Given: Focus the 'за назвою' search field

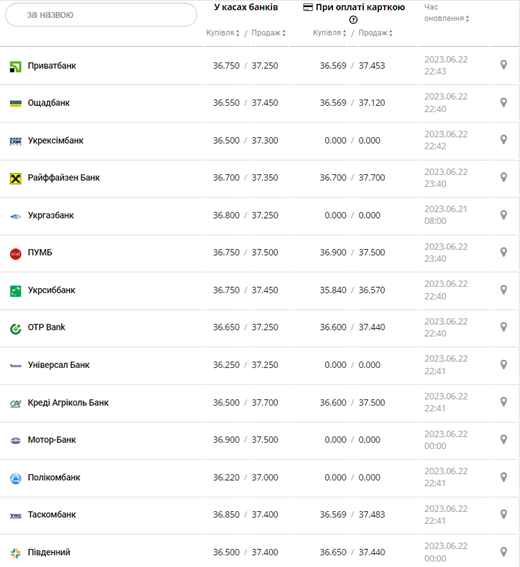Looking at the screenshot, I should pyautogui.click(x=101, y=15).
